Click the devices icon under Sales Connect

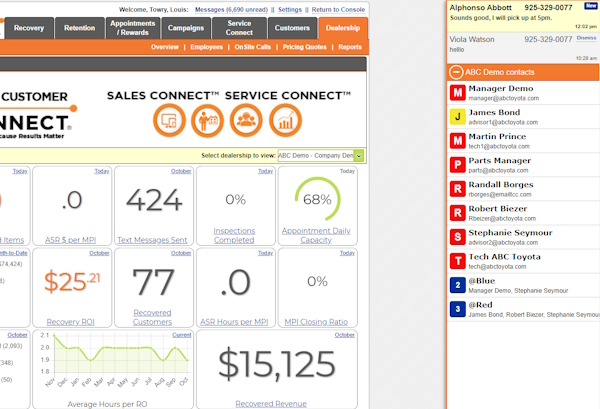point(168,121)
